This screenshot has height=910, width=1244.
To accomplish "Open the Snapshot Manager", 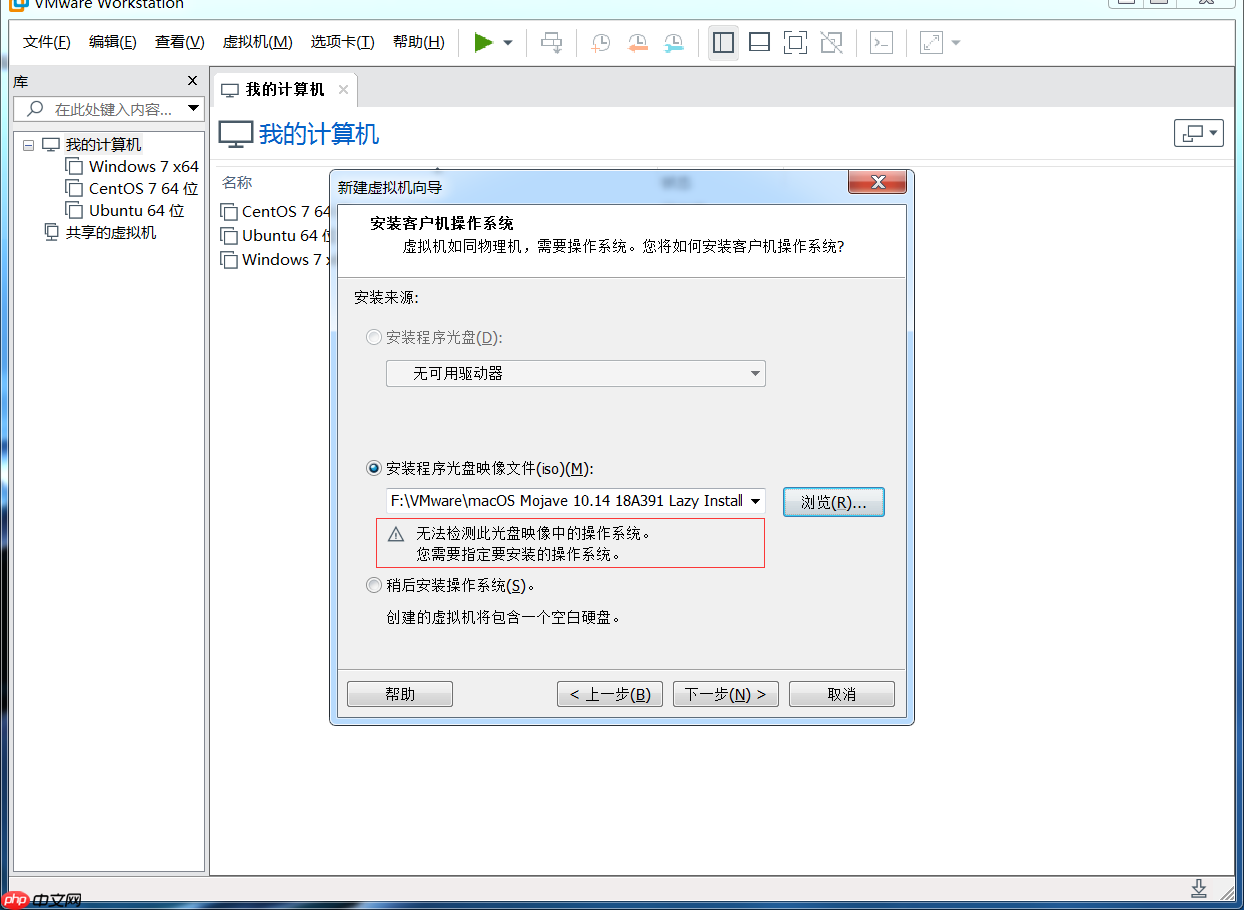I will [673, 42].
